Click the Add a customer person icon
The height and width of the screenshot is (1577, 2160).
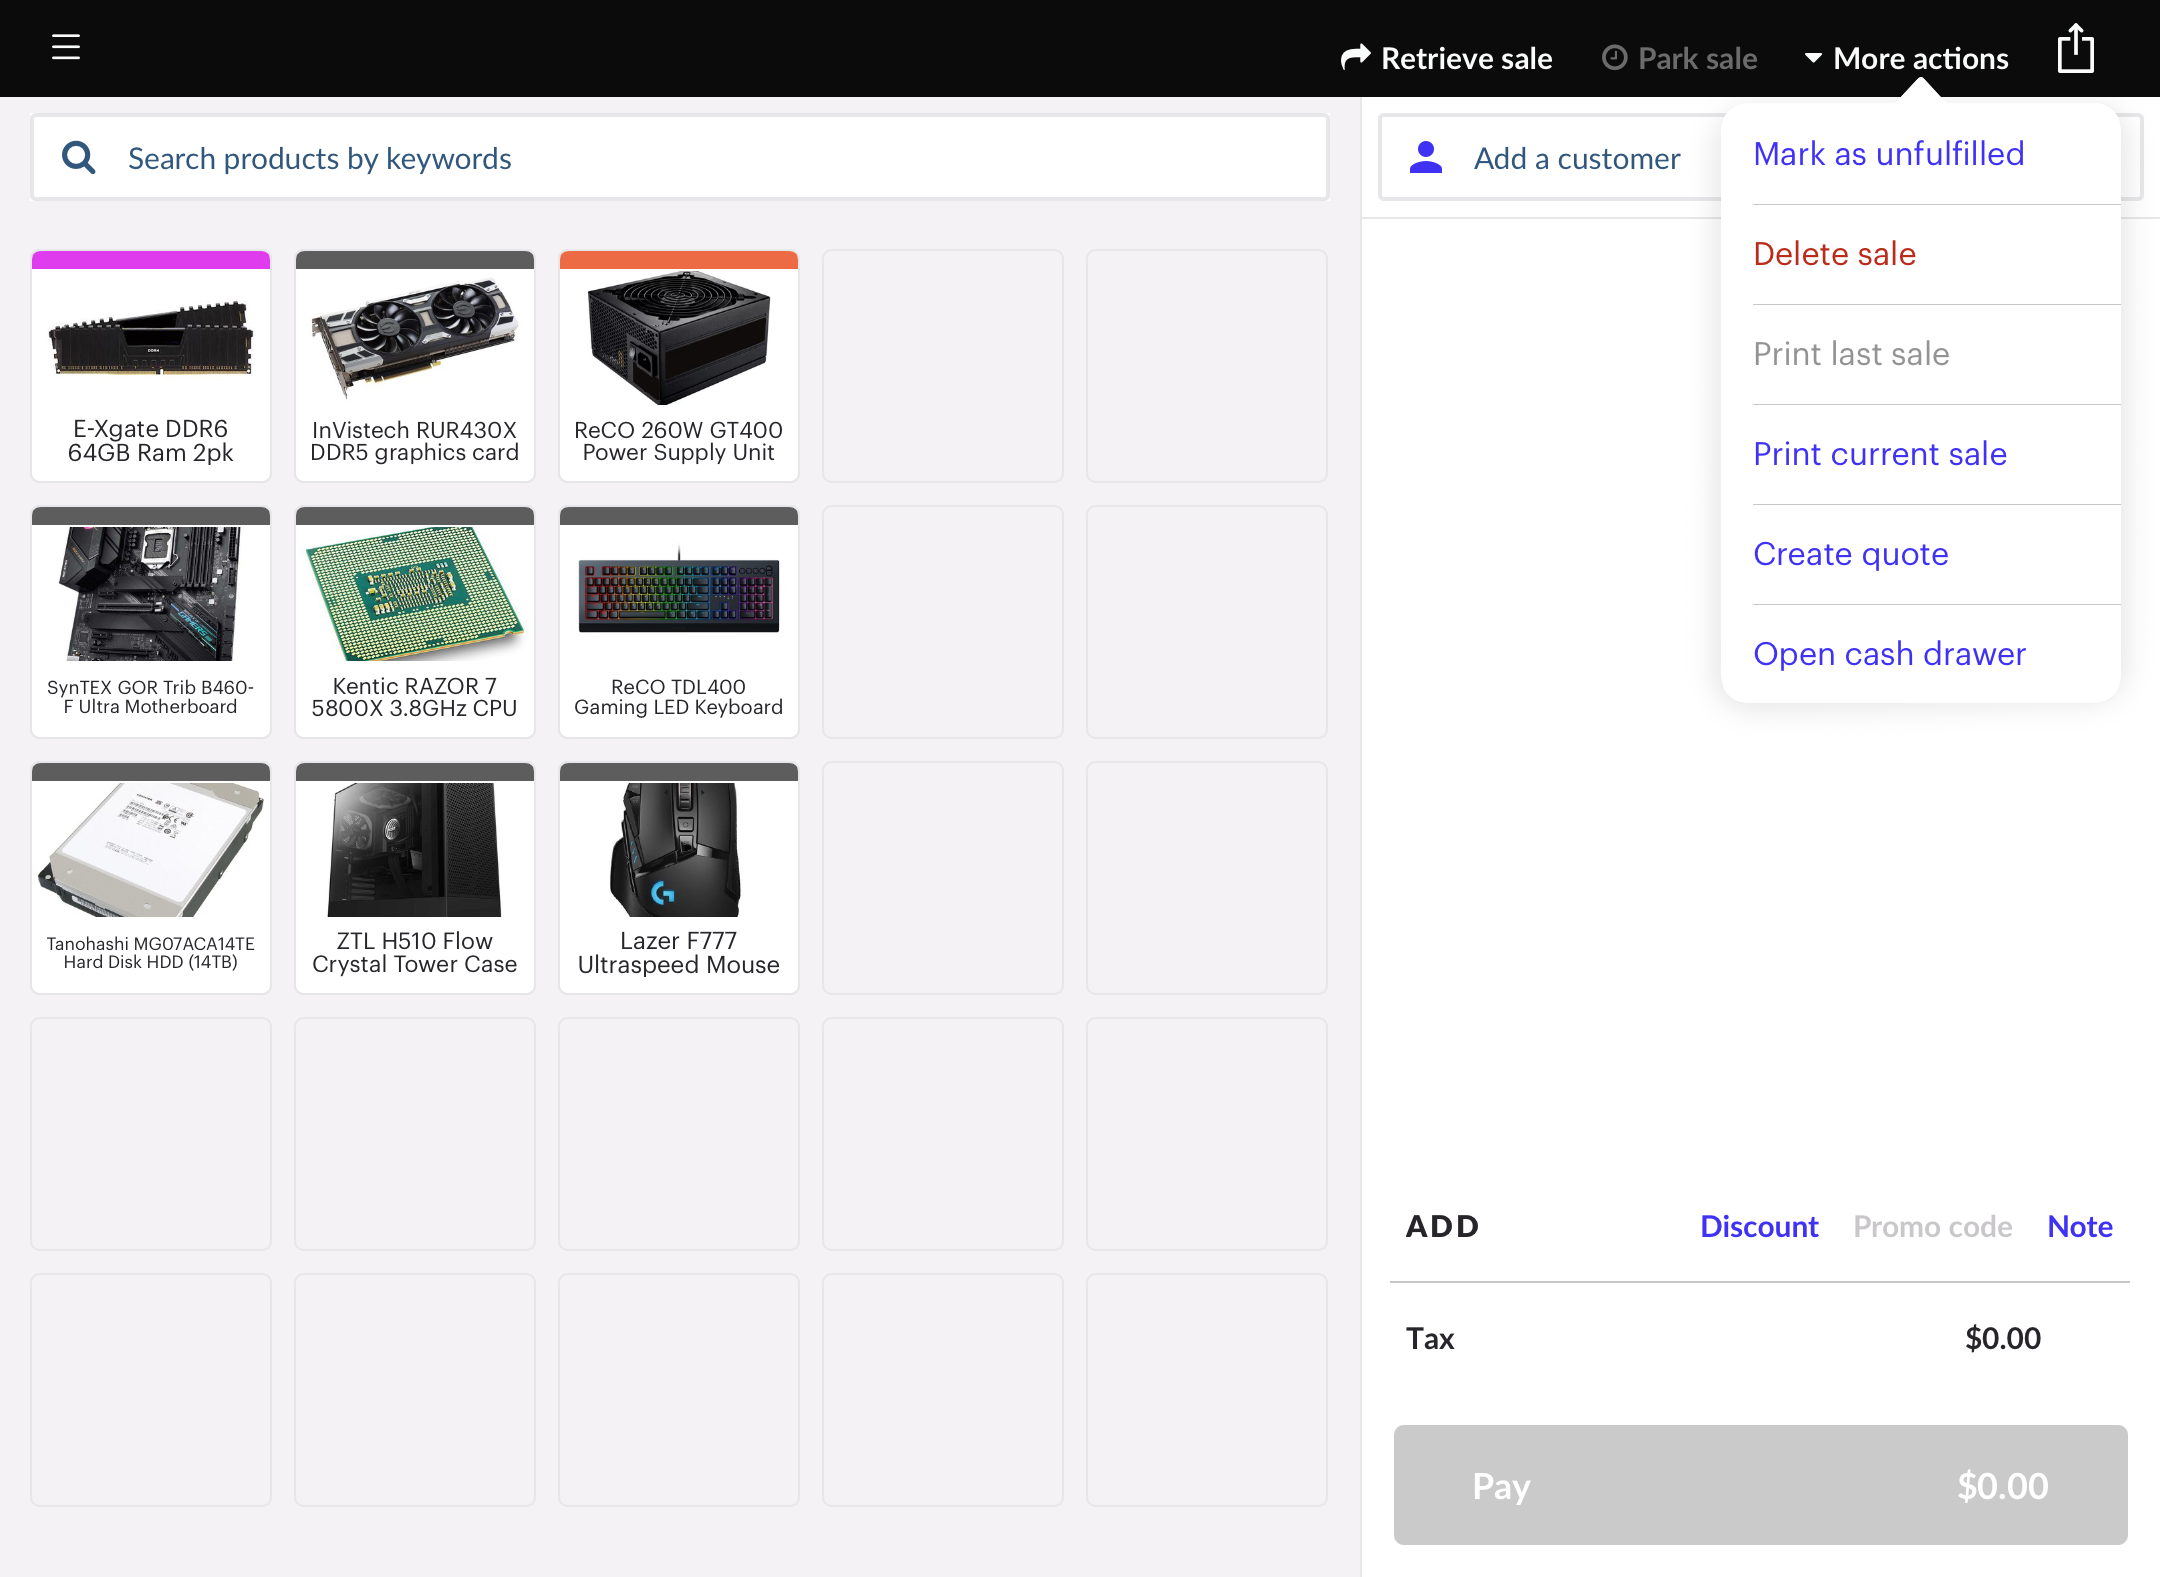pyautogui.click(x=1427, y=157)
